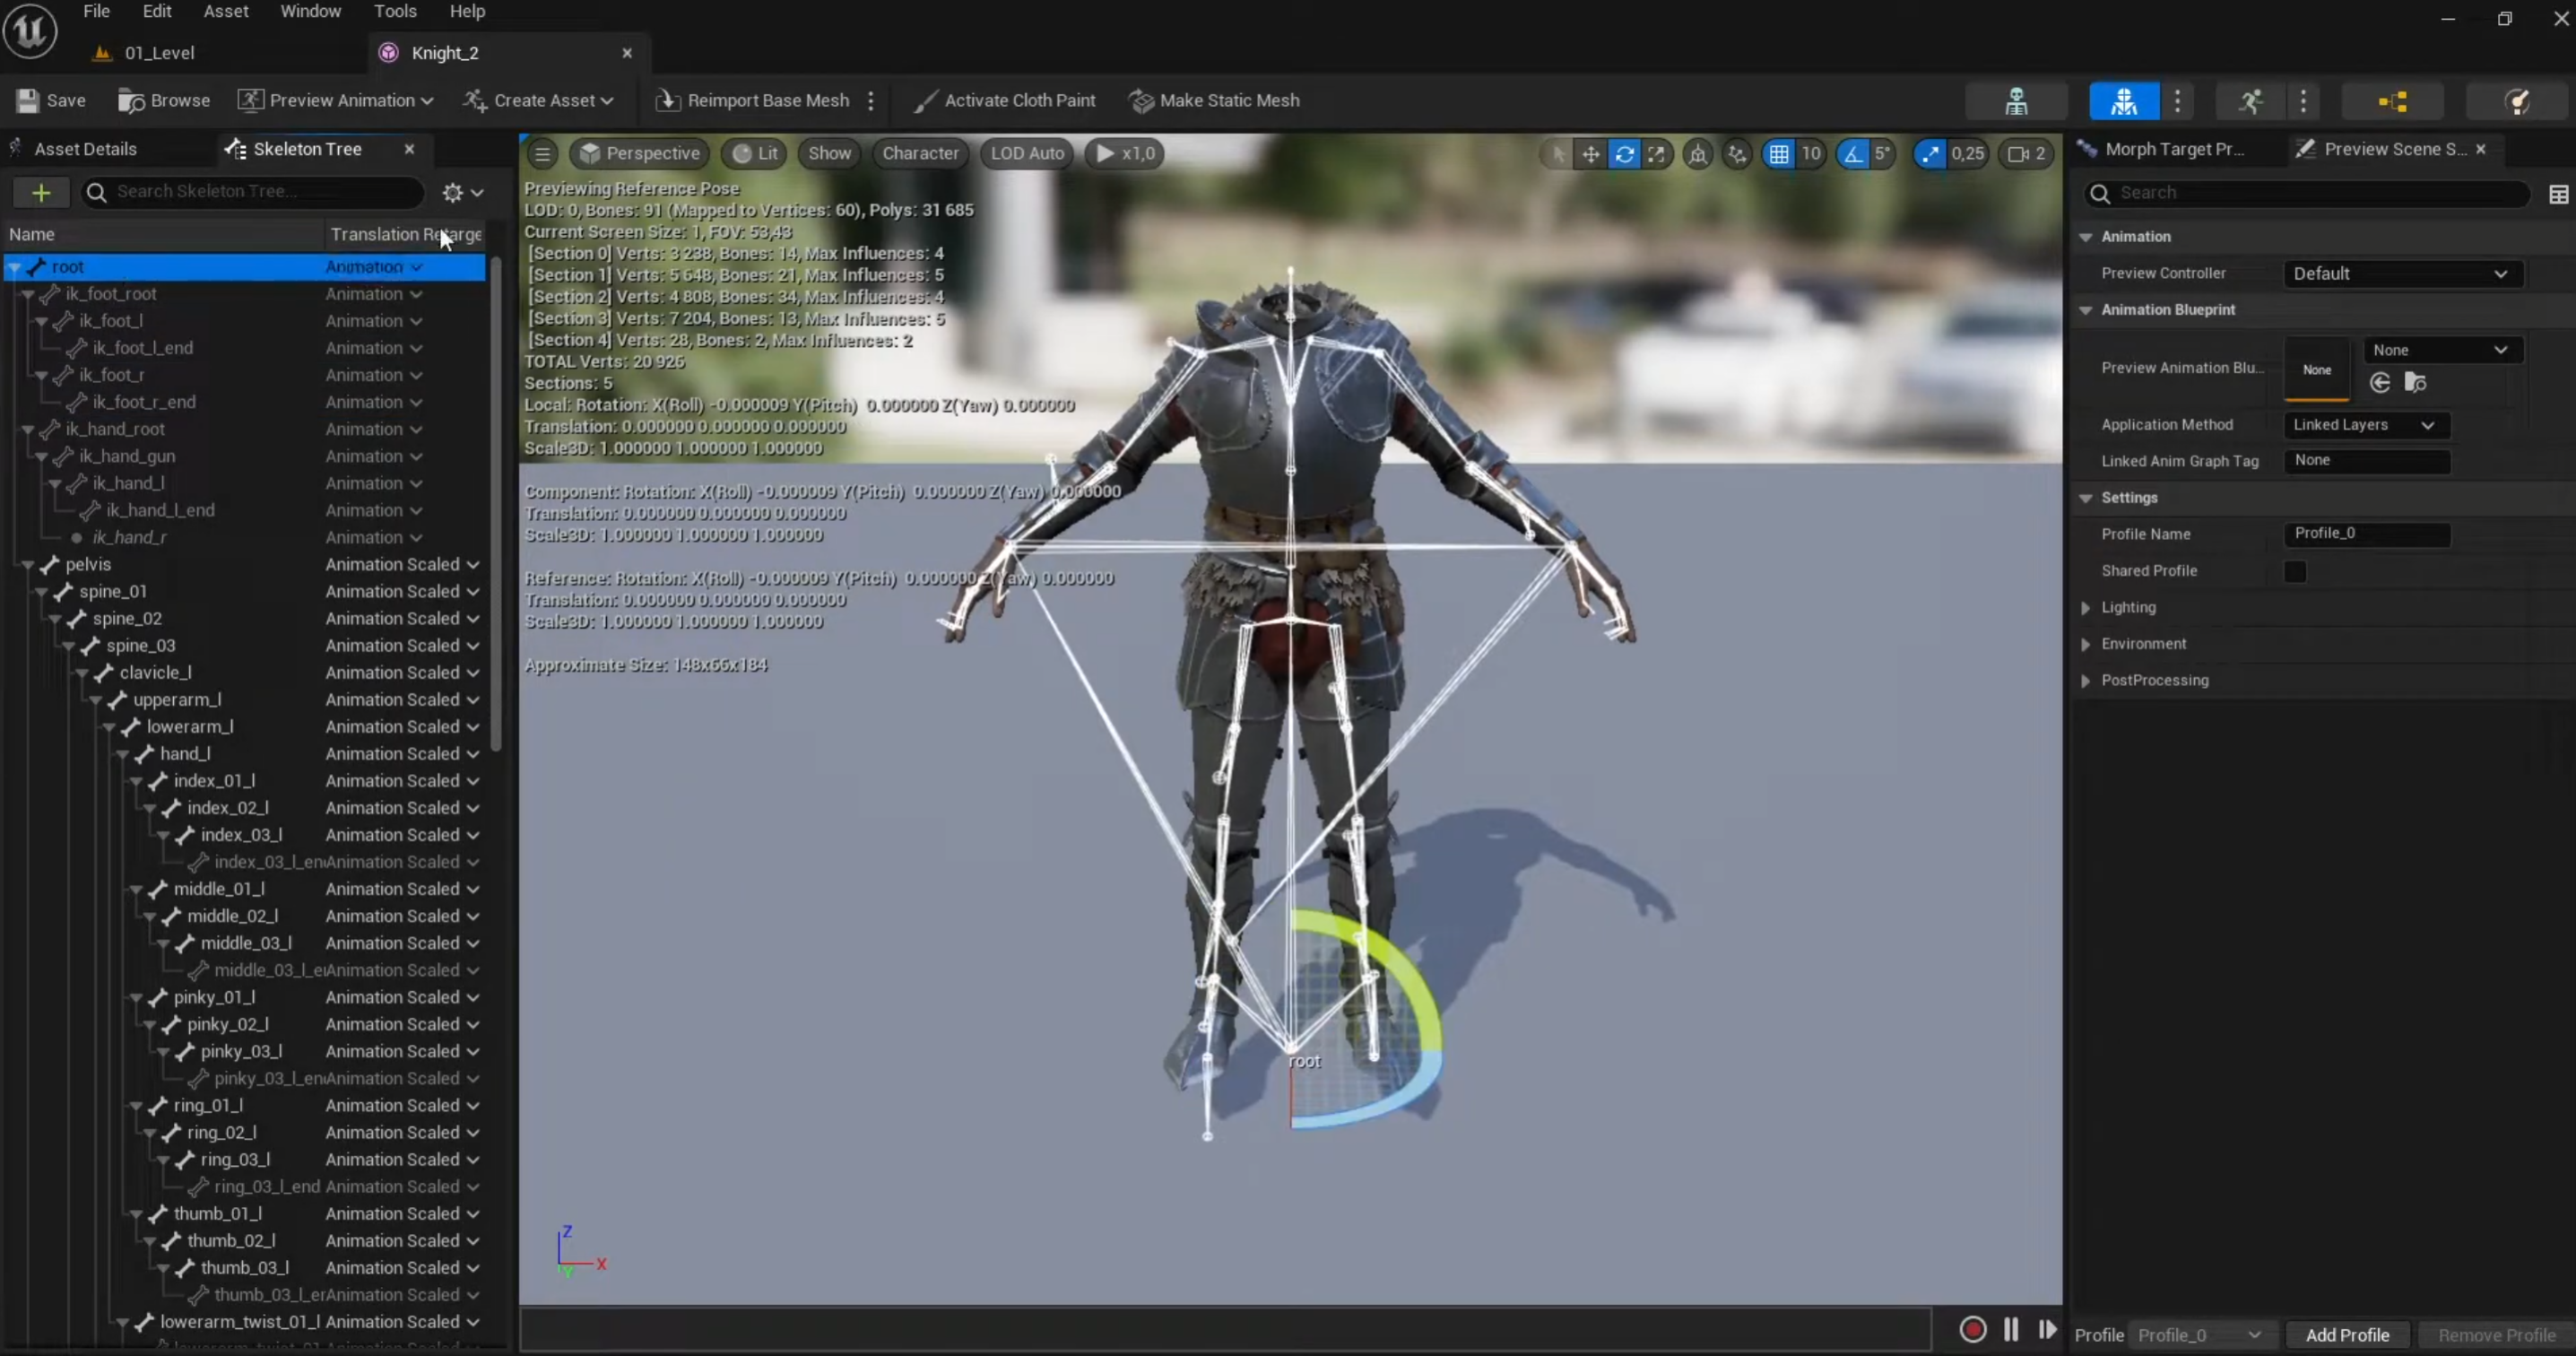Screen dimensions: 2576x1356
Task: Select the translate (move) gizmo tool
Action: pyautogui.click(x=1590, y=154)
